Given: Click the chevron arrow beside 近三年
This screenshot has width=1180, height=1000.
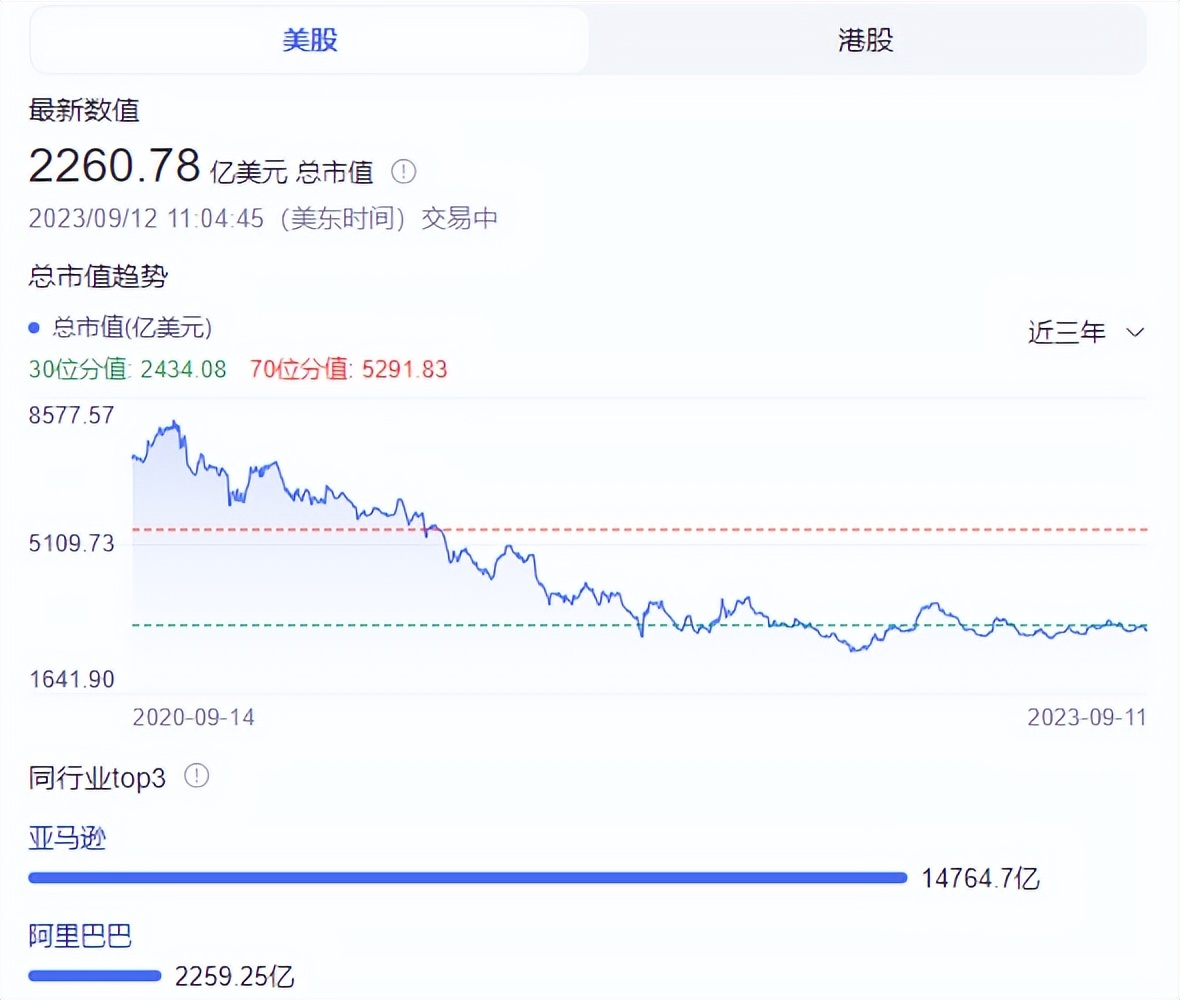Looking at the screenshot, I should point(1135,332).
